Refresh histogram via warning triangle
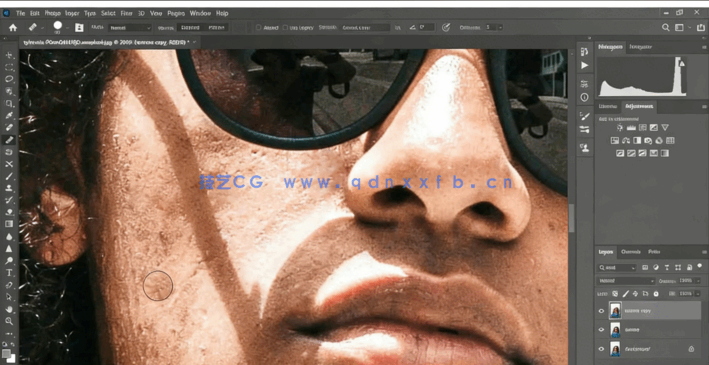This screenshot has height=365, width=709. pyautogui.click(x=682, y=64)
